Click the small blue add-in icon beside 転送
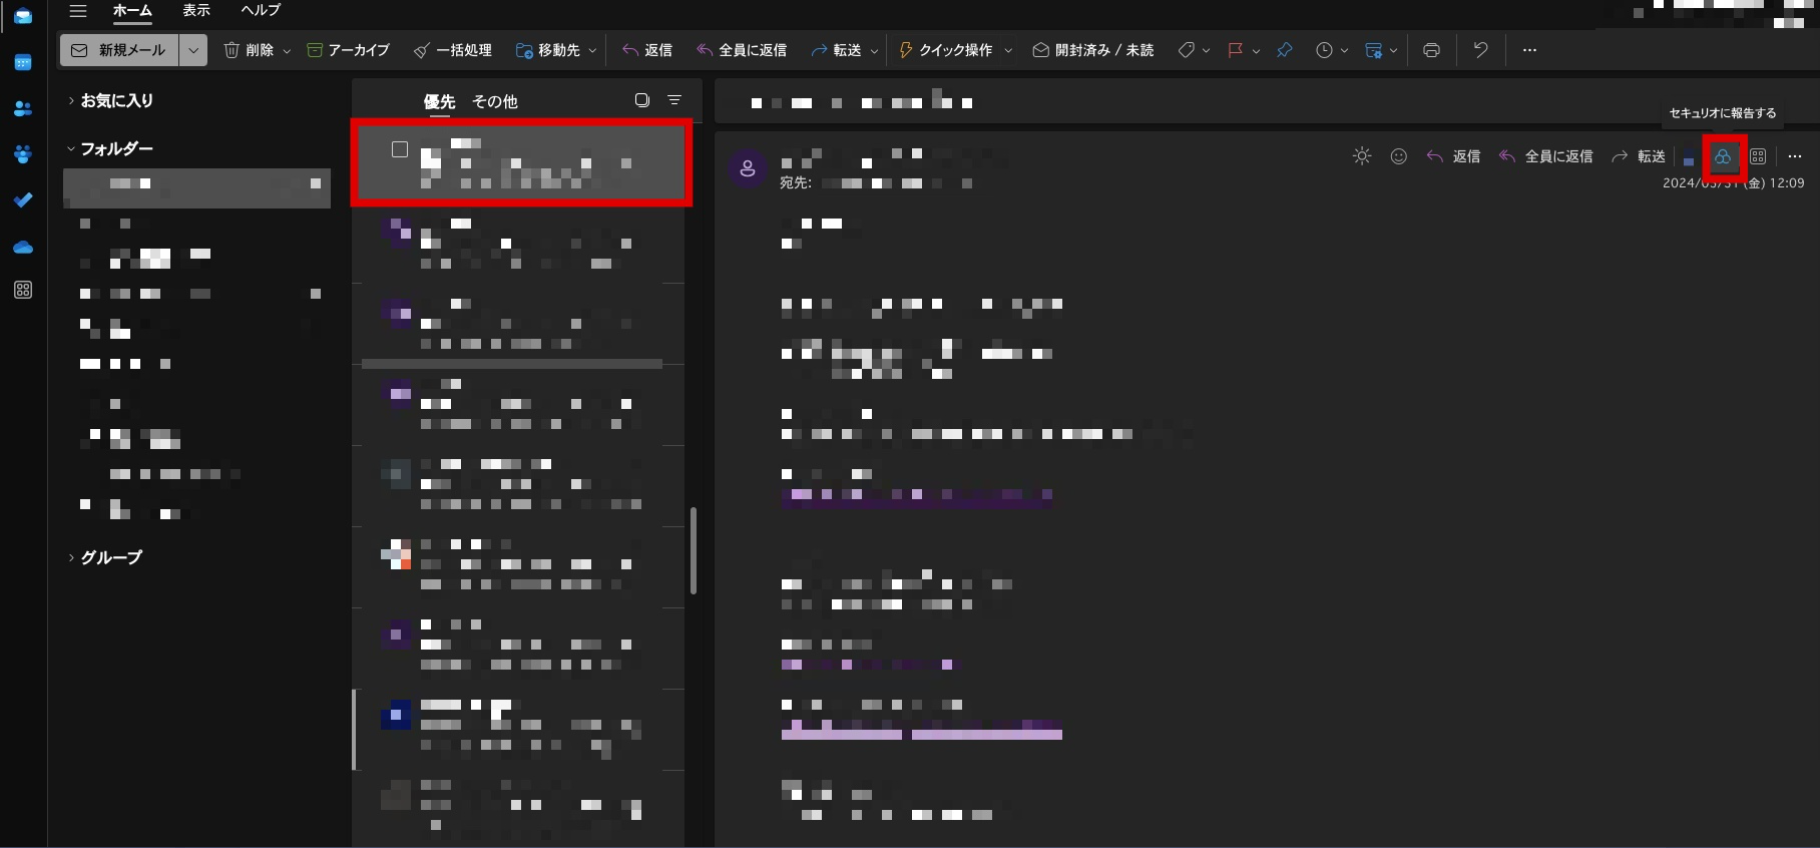Viewport: 1820px width, 848px height. [x=1689, y=160]
